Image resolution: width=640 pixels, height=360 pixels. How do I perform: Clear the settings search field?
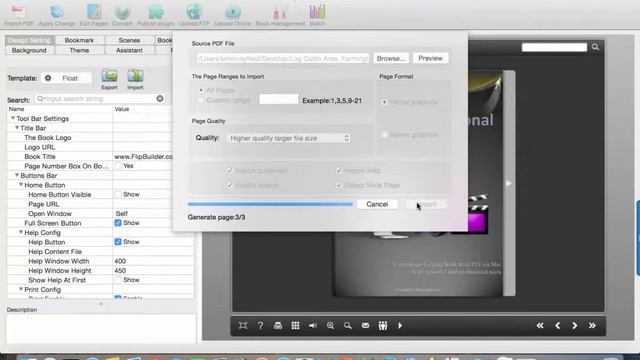click(160, 99)
